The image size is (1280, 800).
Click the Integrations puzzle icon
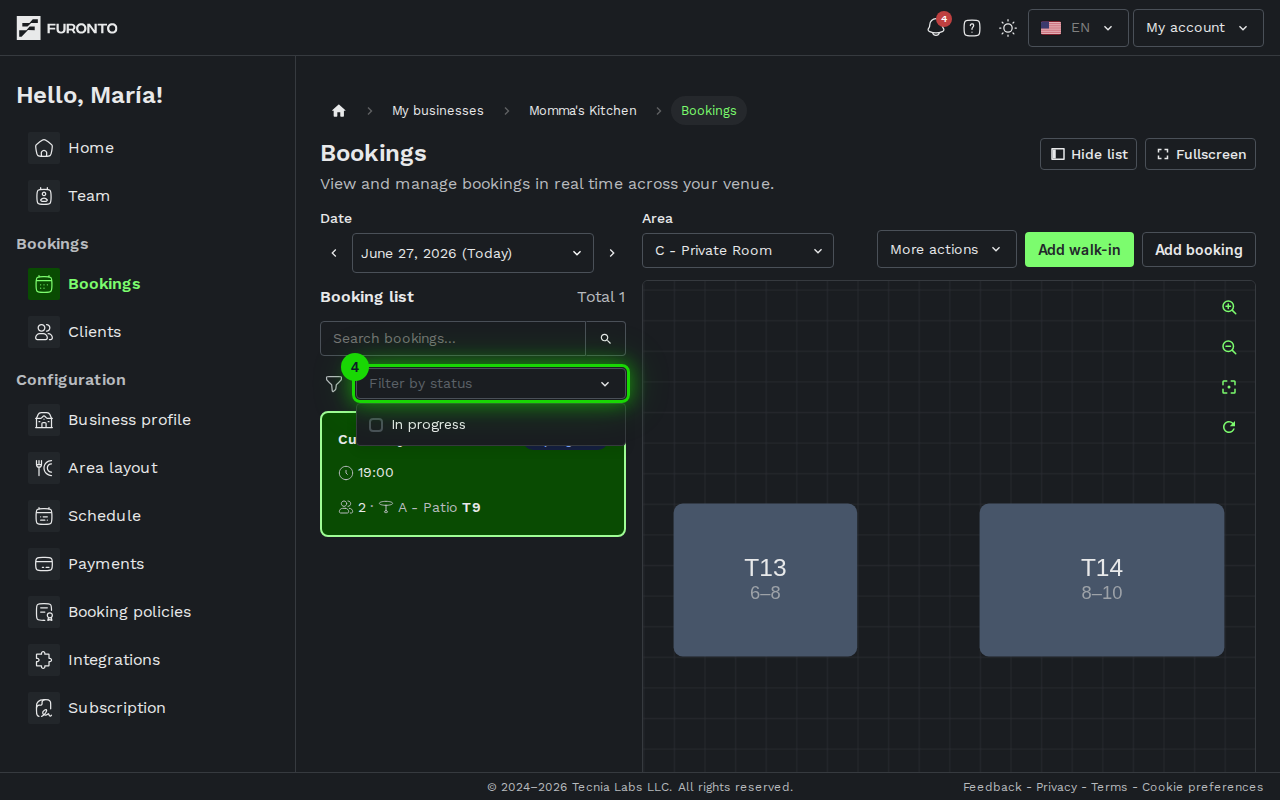(44, 660)
